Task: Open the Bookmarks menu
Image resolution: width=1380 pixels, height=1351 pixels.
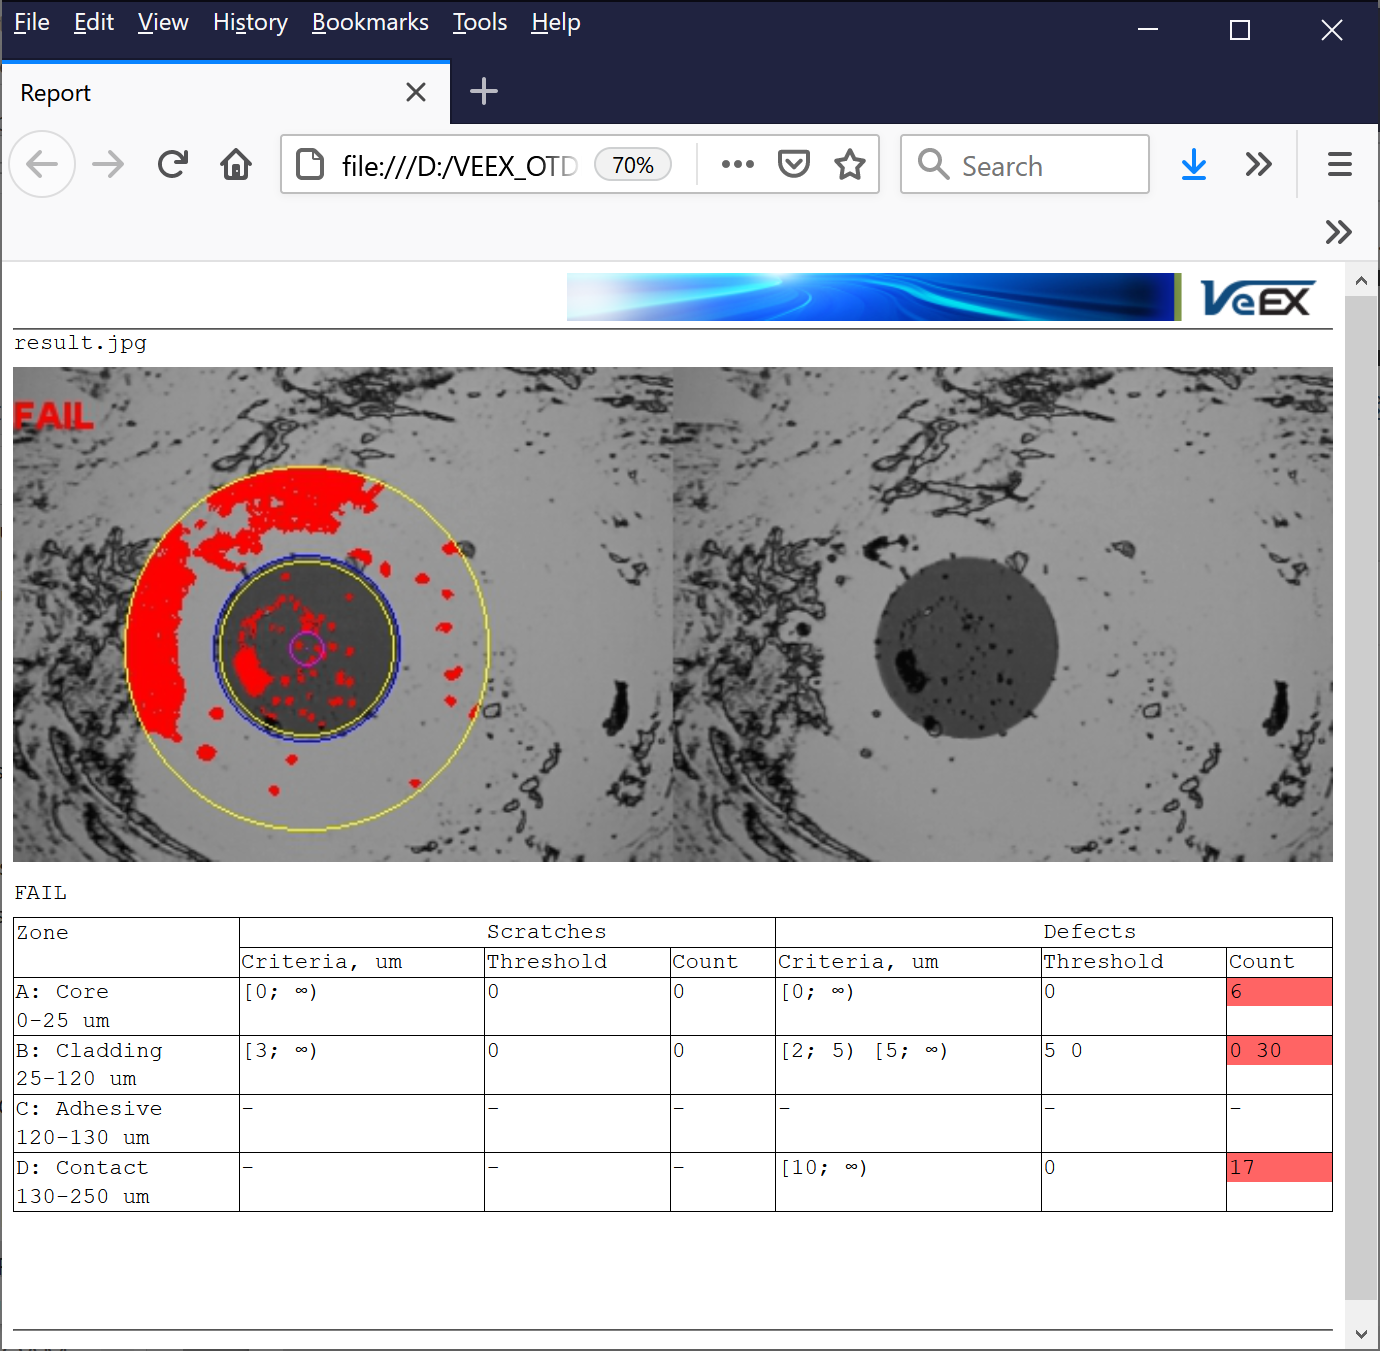Action: coord(370,22)
